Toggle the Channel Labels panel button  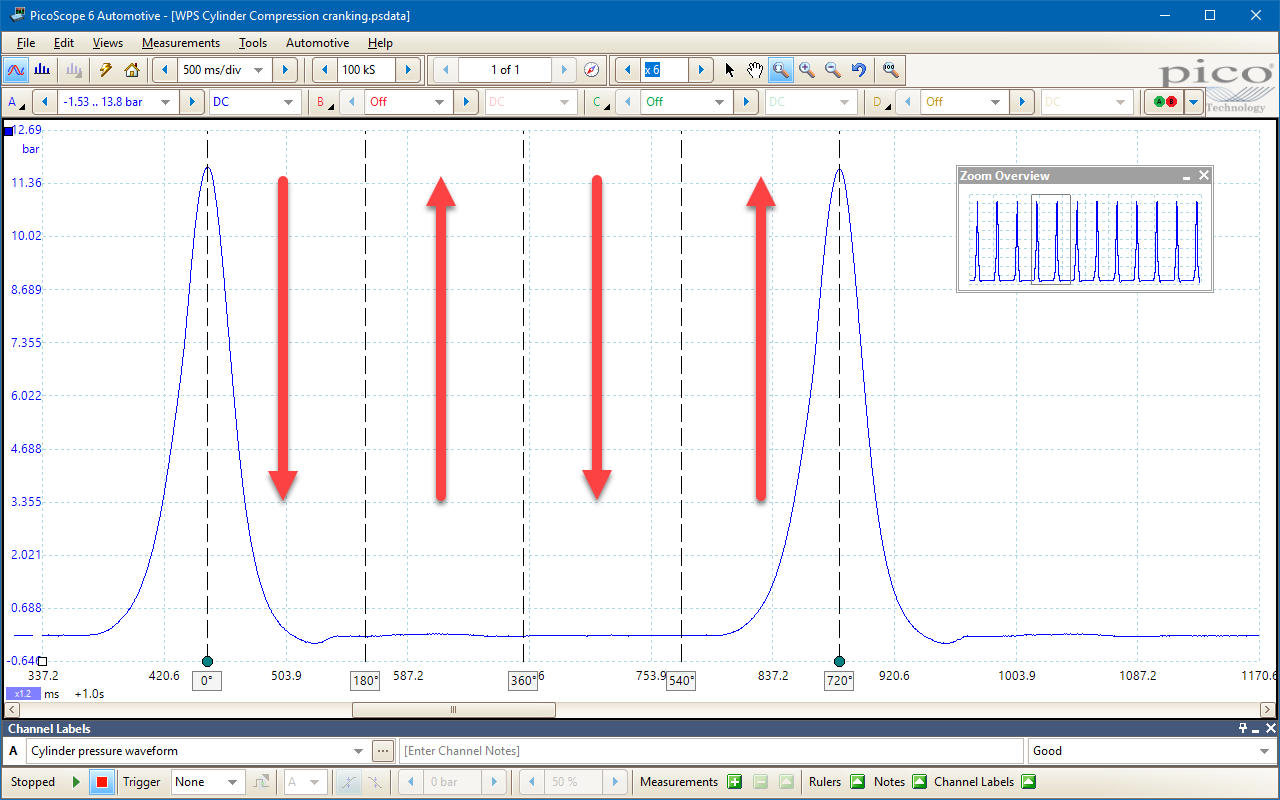(x=1028, y=782)
